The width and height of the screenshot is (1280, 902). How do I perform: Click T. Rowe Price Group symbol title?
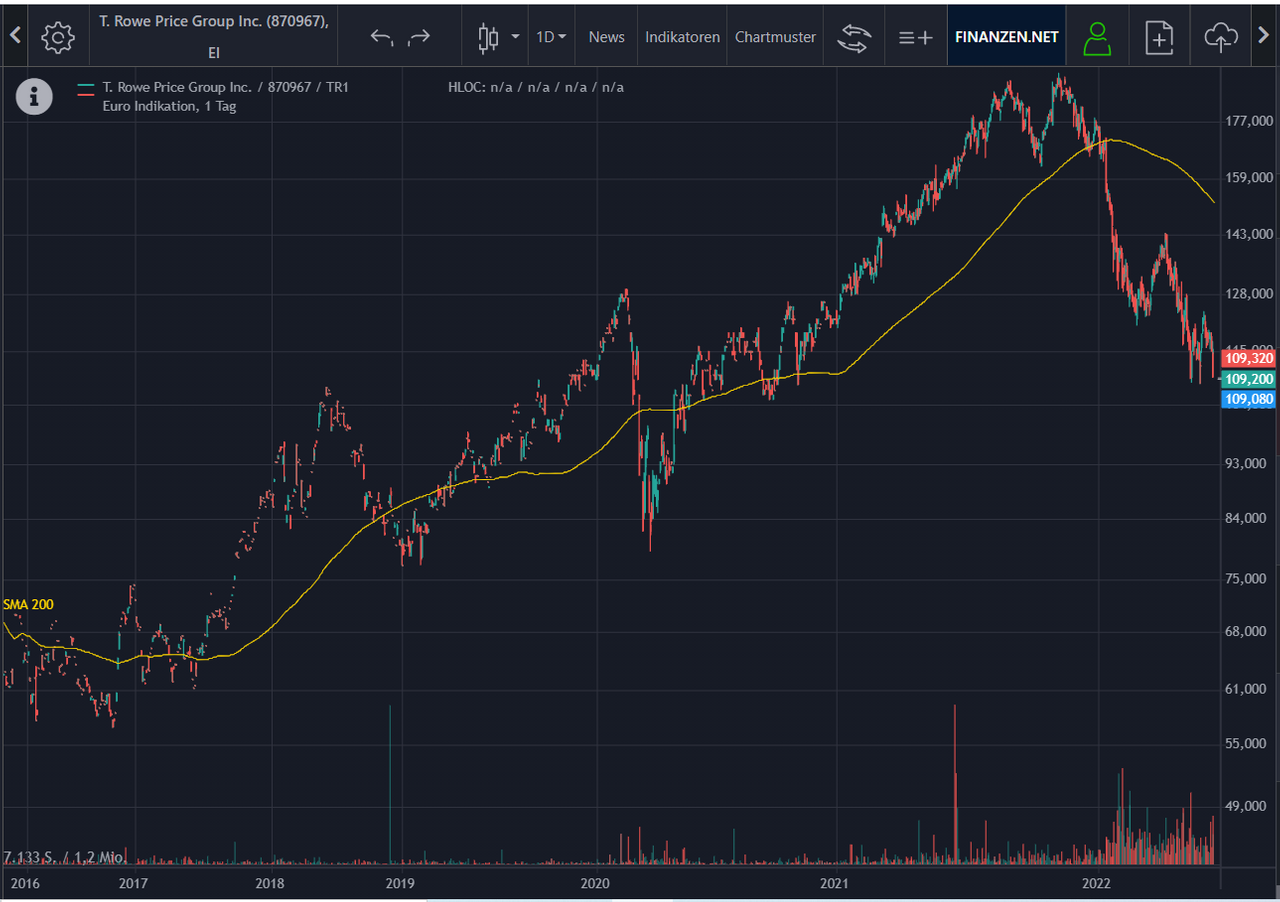pos(214,36)
